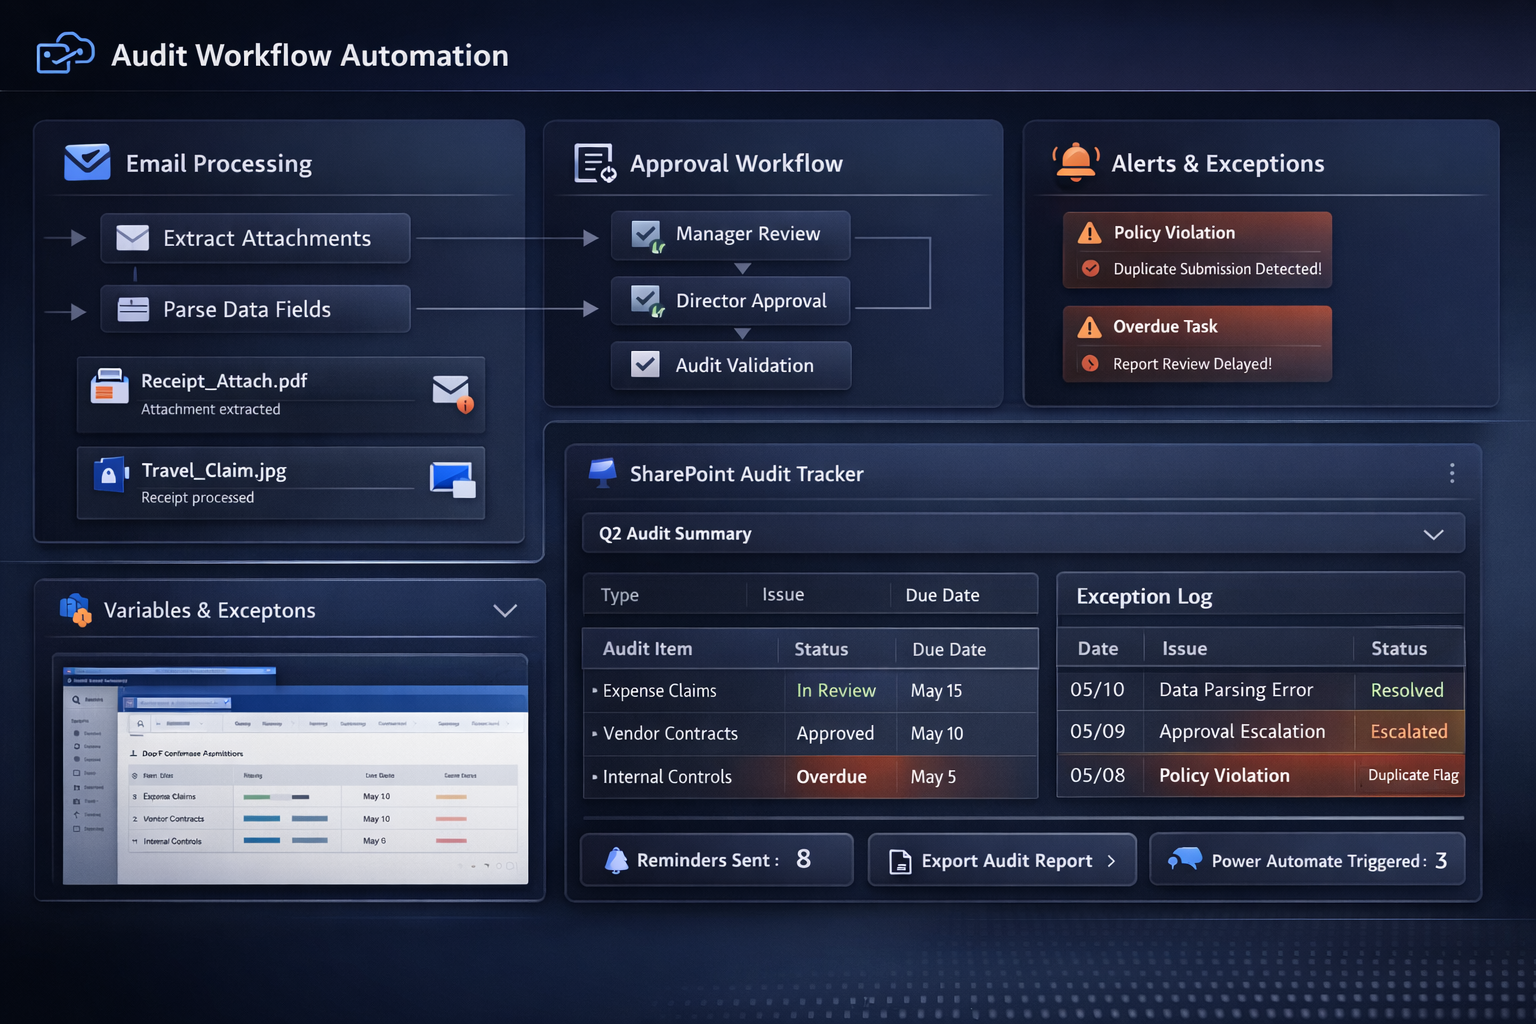Screen dimensions: 1536x1024
Task: Click the 05/10 date in Exception Log
Action: (1097, 690)
